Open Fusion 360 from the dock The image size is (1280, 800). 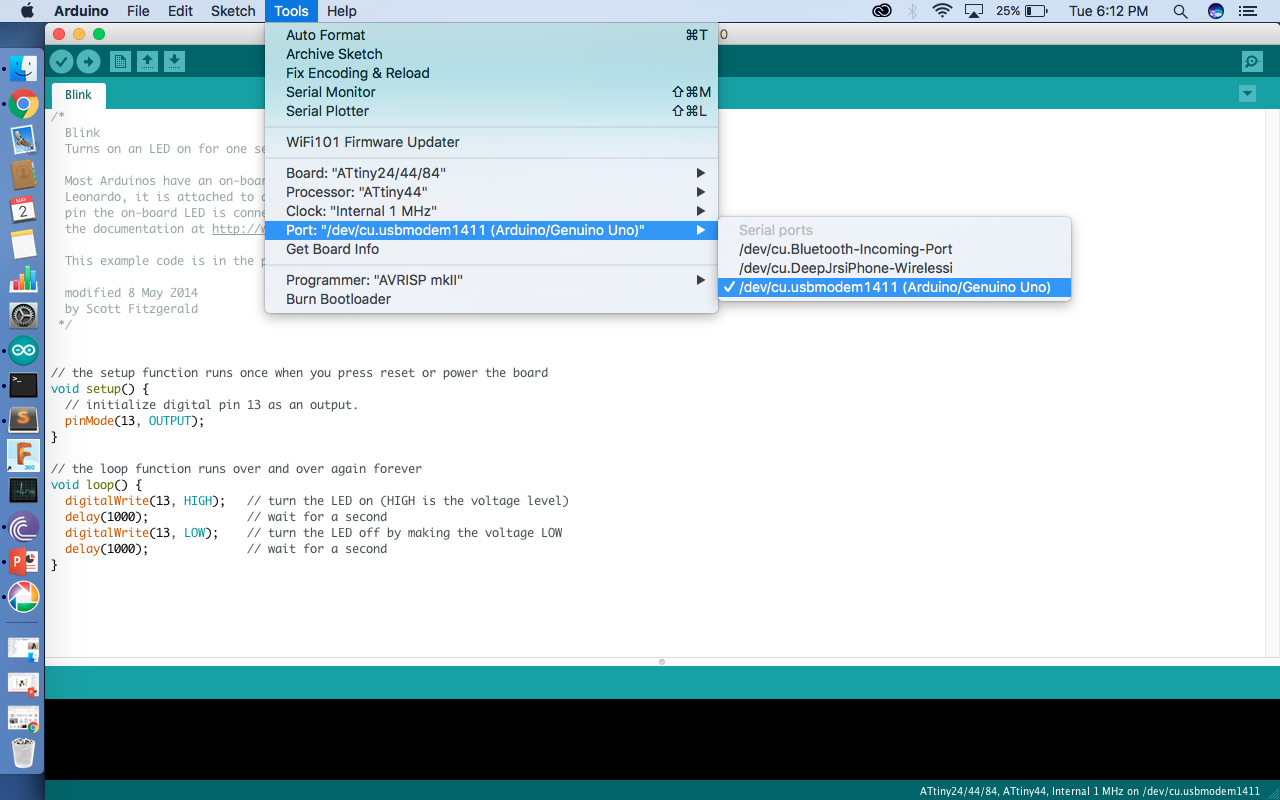coord(23,456)
